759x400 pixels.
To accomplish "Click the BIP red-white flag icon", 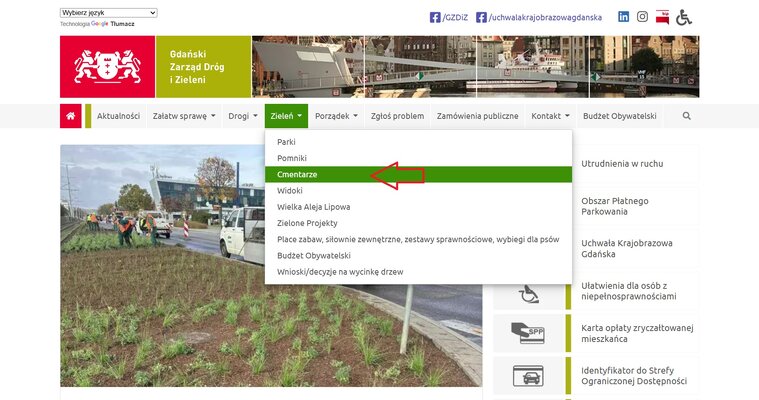I will pyautogui.click(x=662, y=17).
